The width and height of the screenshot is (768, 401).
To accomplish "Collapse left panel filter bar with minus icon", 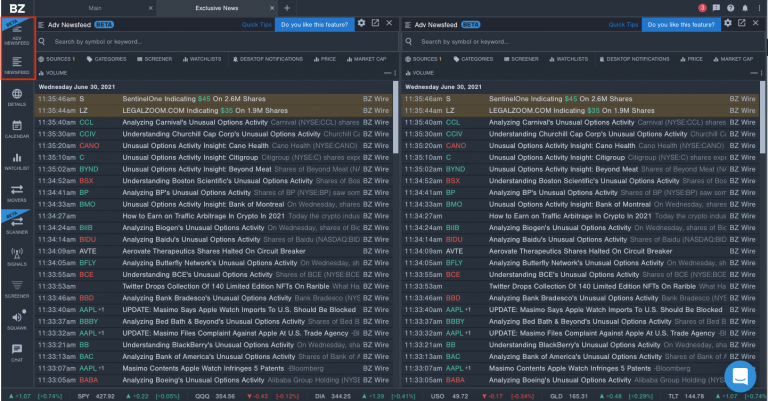I will click(x=386, y=73).
